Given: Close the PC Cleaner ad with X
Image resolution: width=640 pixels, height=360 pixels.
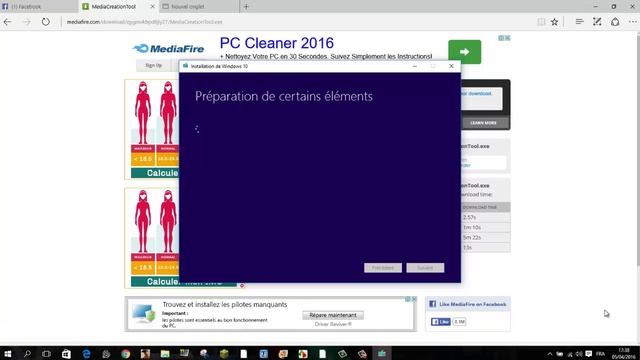Looking at the screenshot, I should coord(507,38).
